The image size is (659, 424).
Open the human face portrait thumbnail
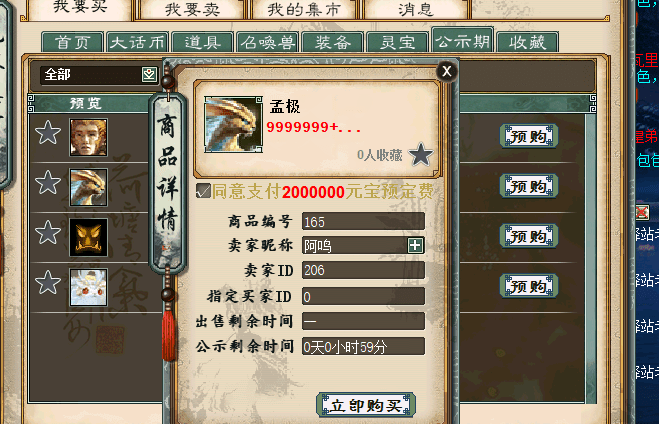click(88, 137)
